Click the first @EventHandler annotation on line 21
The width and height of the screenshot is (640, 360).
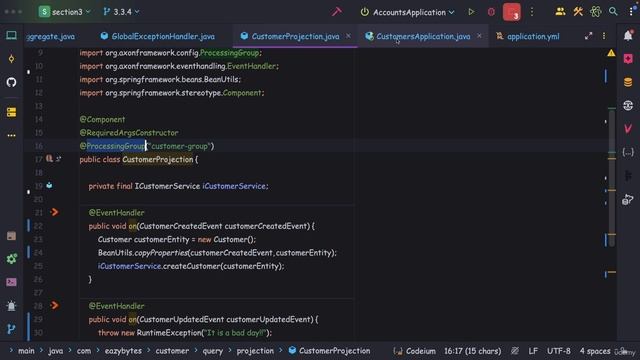[x=116, y=213]
